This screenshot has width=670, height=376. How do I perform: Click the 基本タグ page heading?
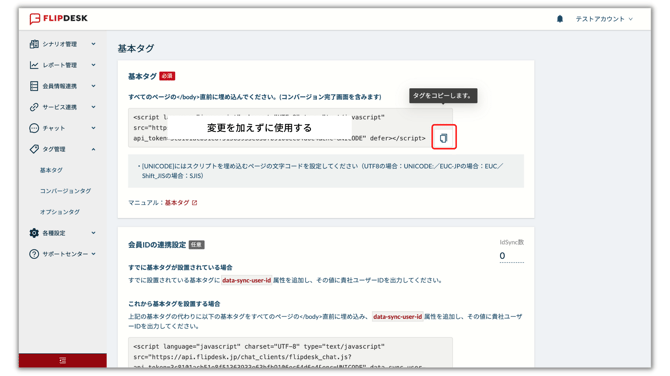coord(135,48)
